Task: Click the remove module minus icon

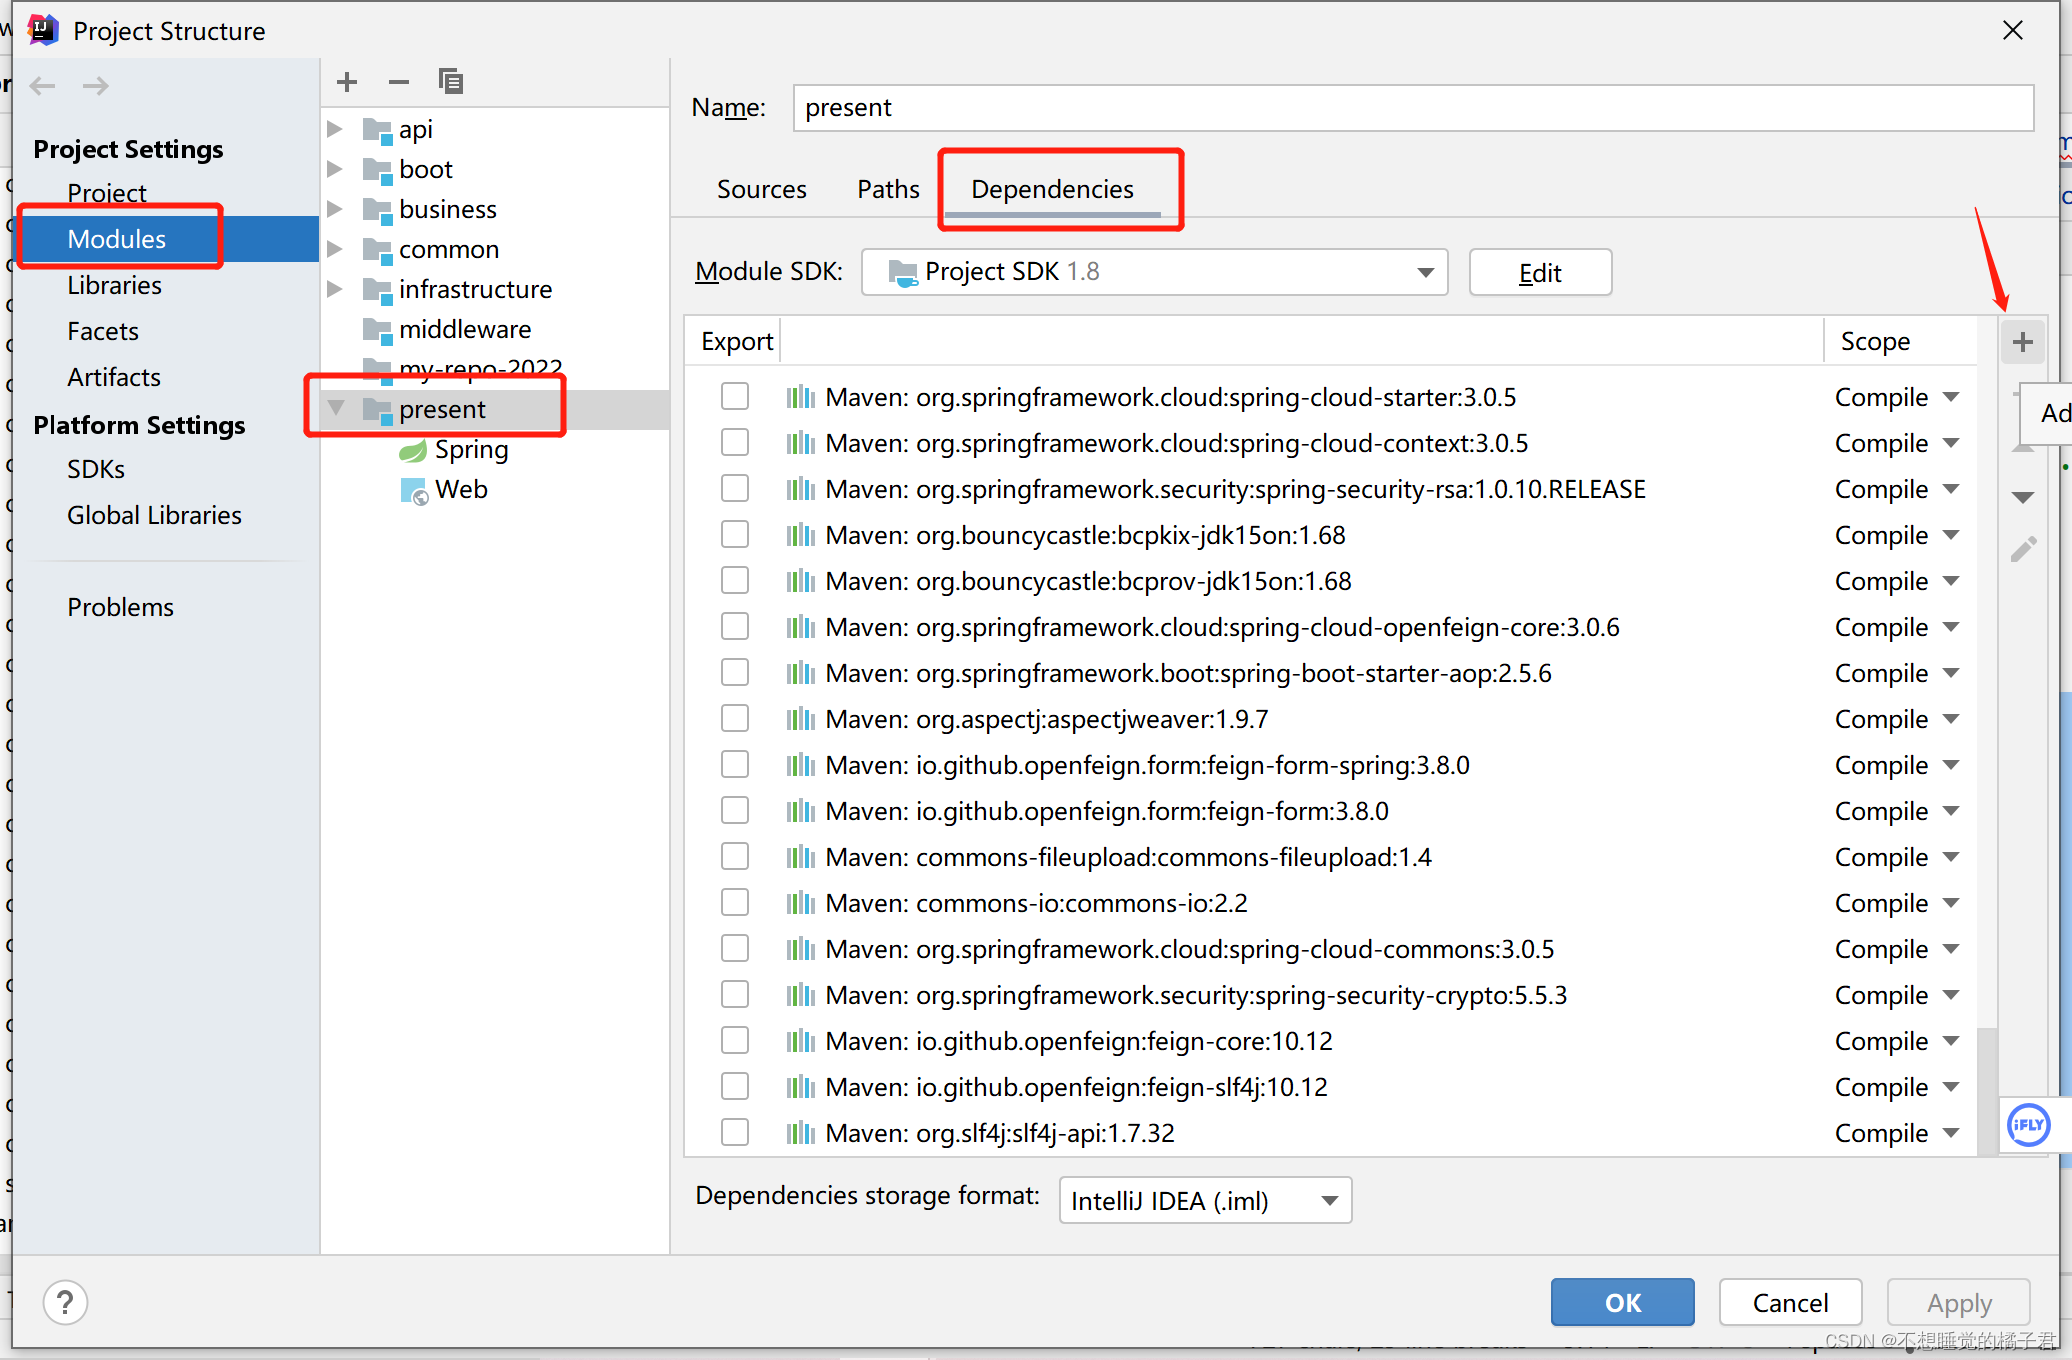Action: pos(399,82)
